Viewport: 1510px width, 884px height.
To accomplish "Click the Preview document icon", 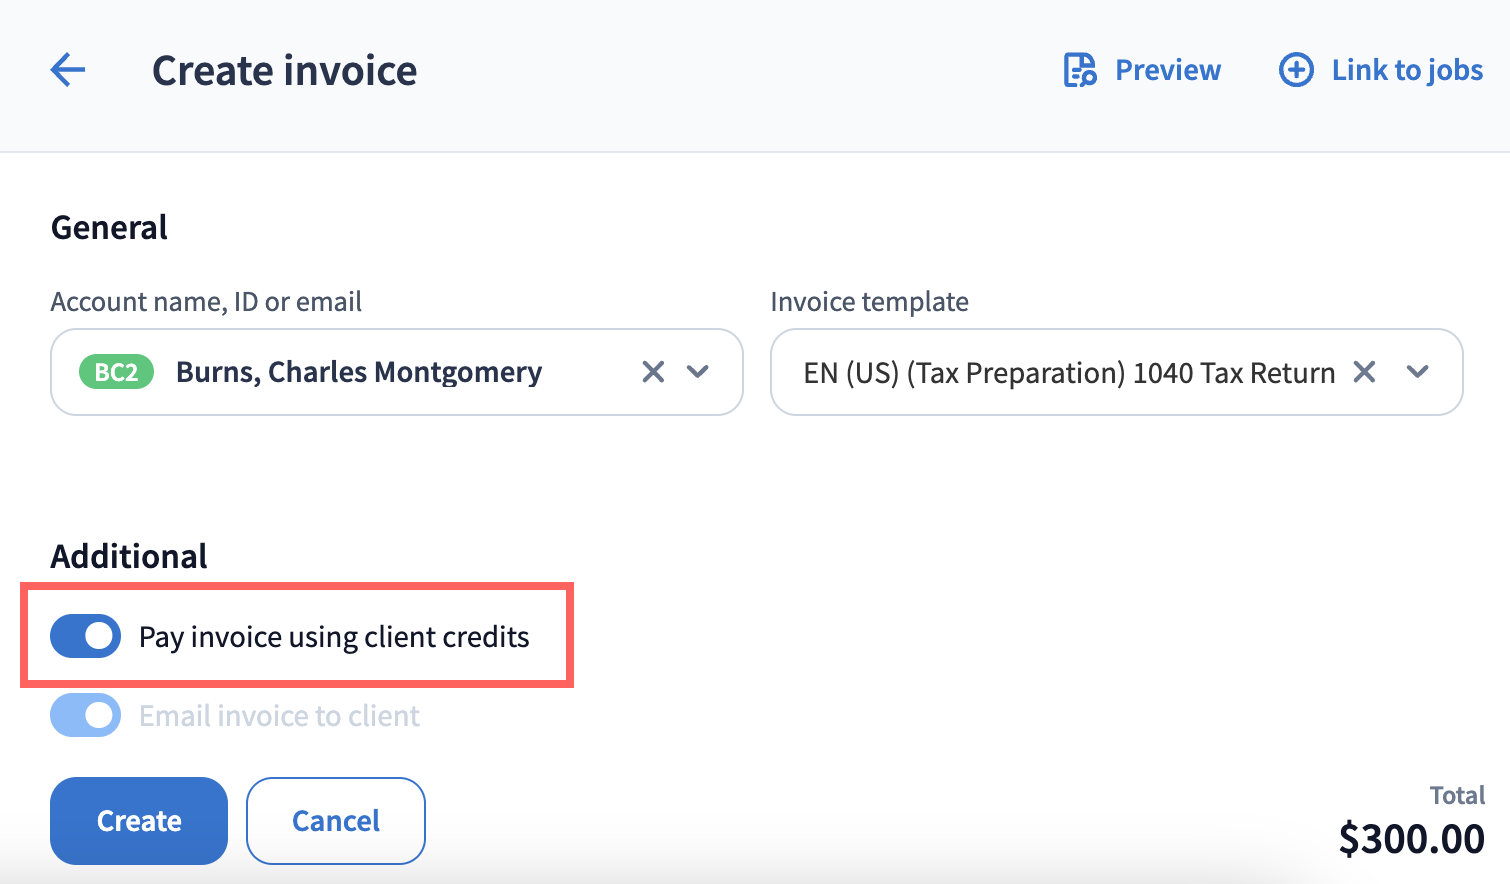I will pyautogui.click(x=1080, y=70).
